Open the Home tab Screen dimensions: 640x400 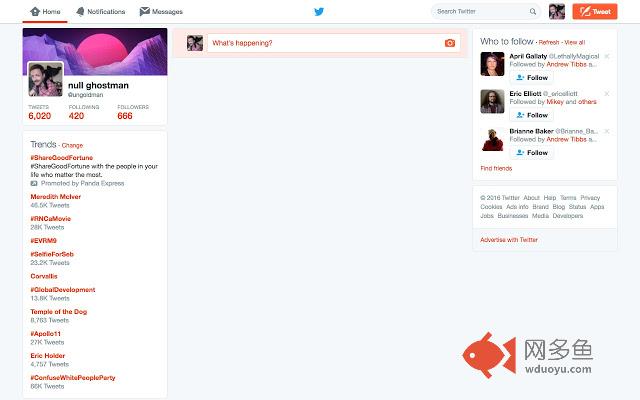click(45, 11)
